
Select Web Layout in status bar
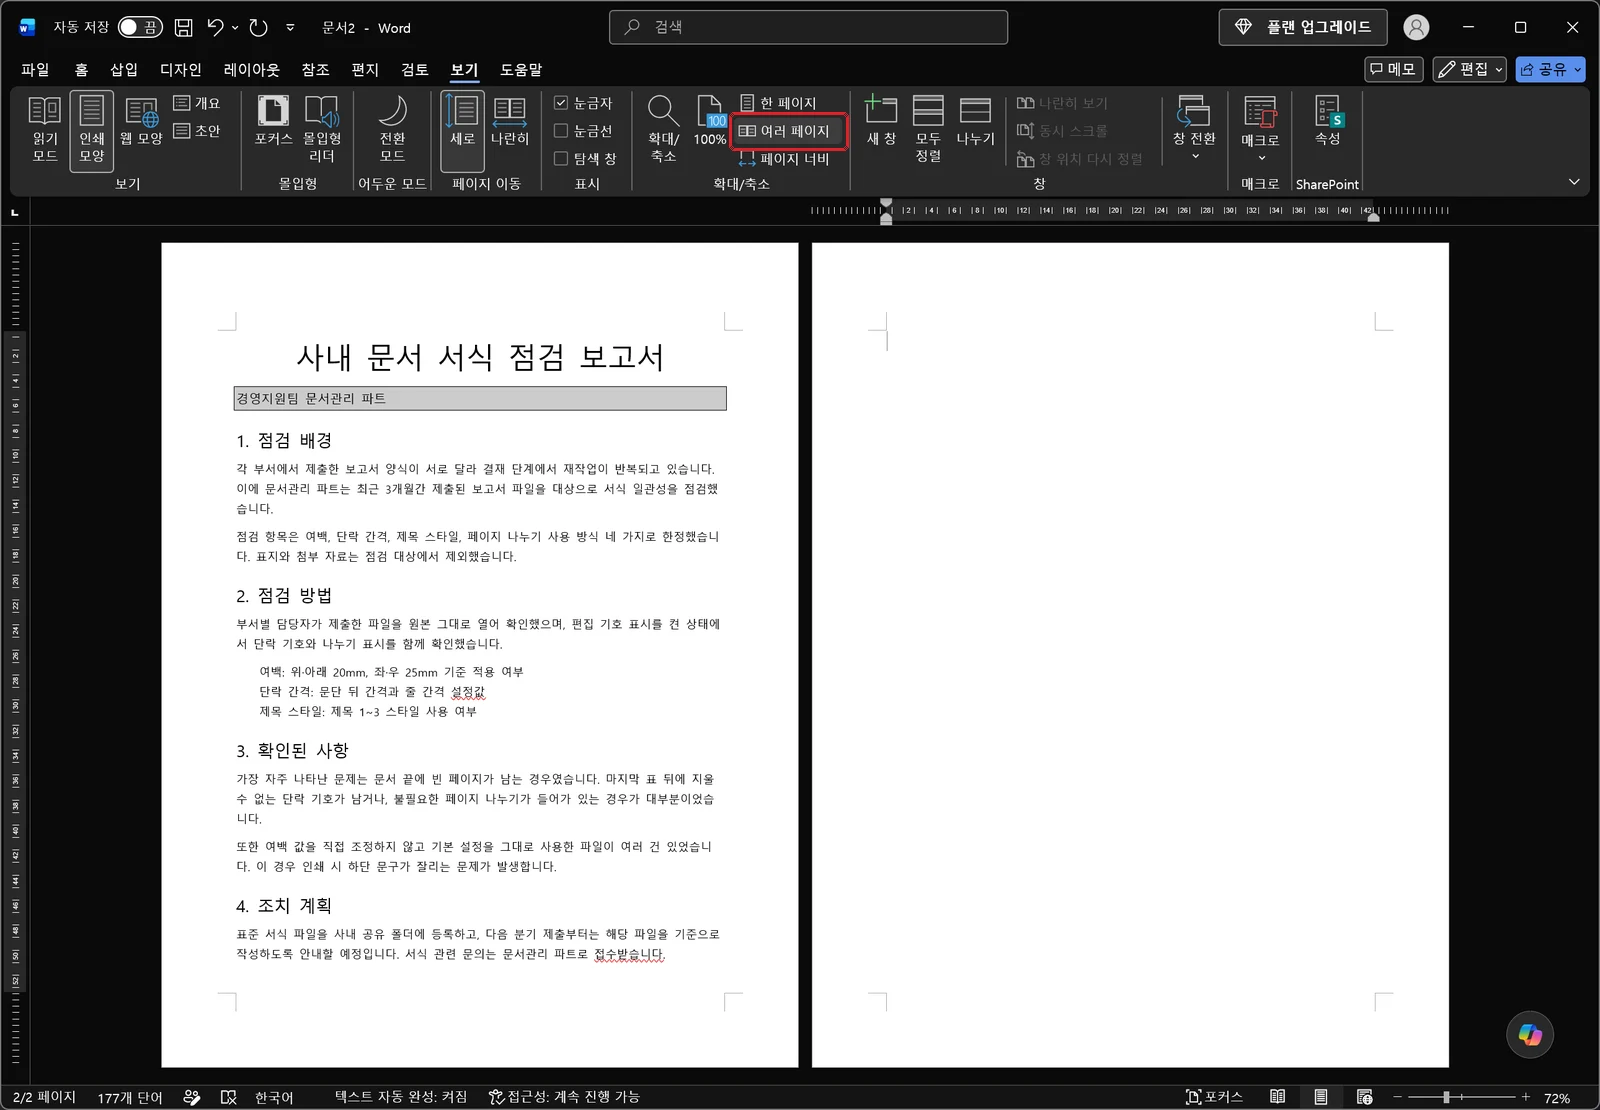pos(1365,1097)
